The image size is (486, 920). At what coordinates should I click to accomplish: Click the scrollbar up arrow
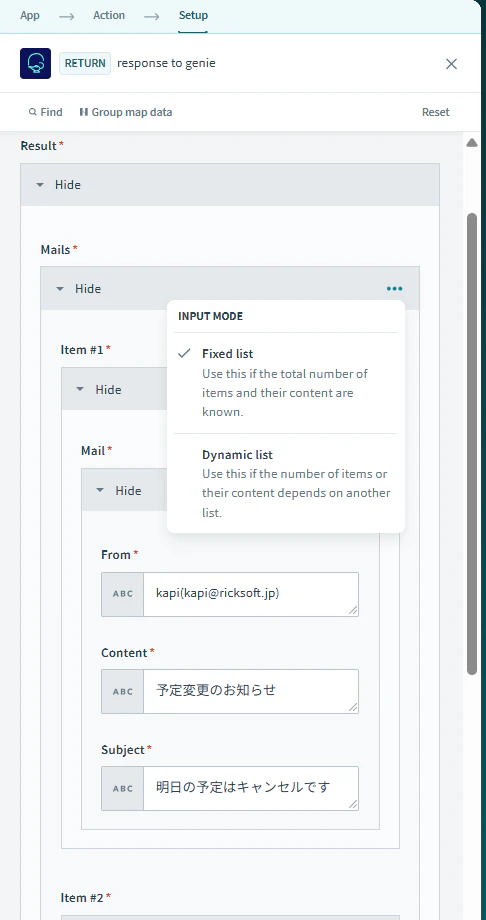click(472, 143)
